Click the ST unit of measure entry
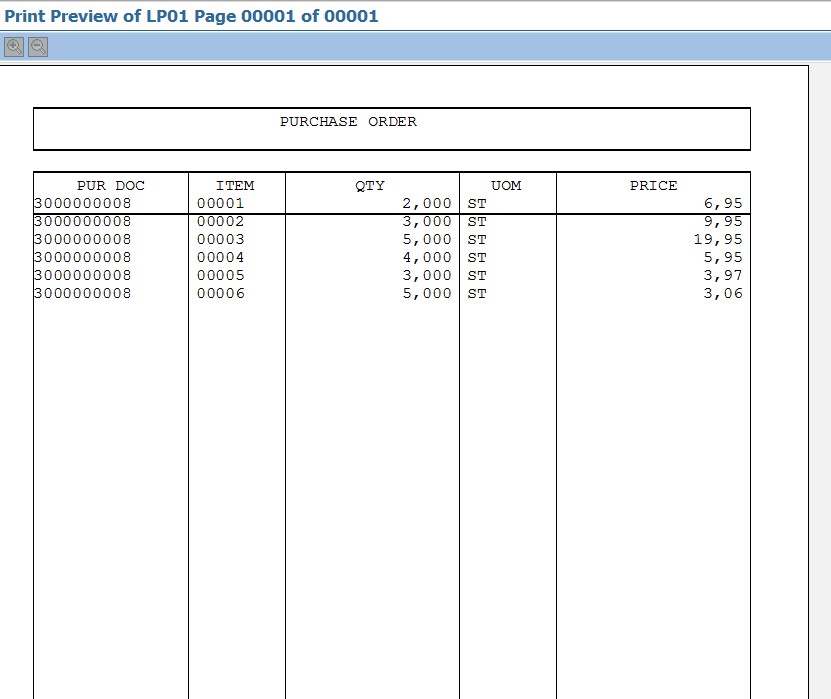831x699 pixels. [477, 203]
